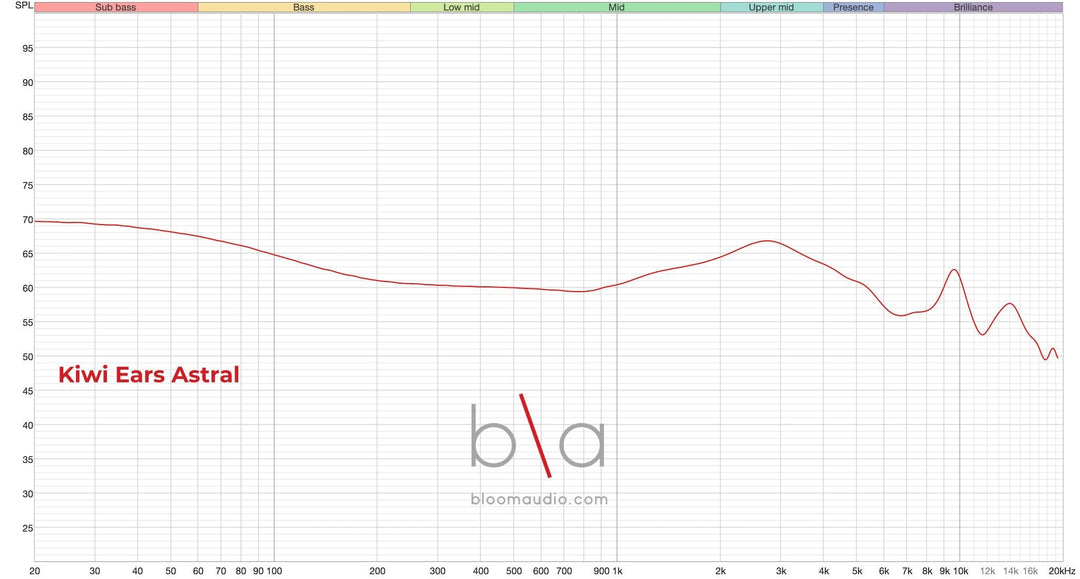Click the 900 frequency axis label
Image resolution: width=1080 pixels, height=579 pixels.
(601, 571)
